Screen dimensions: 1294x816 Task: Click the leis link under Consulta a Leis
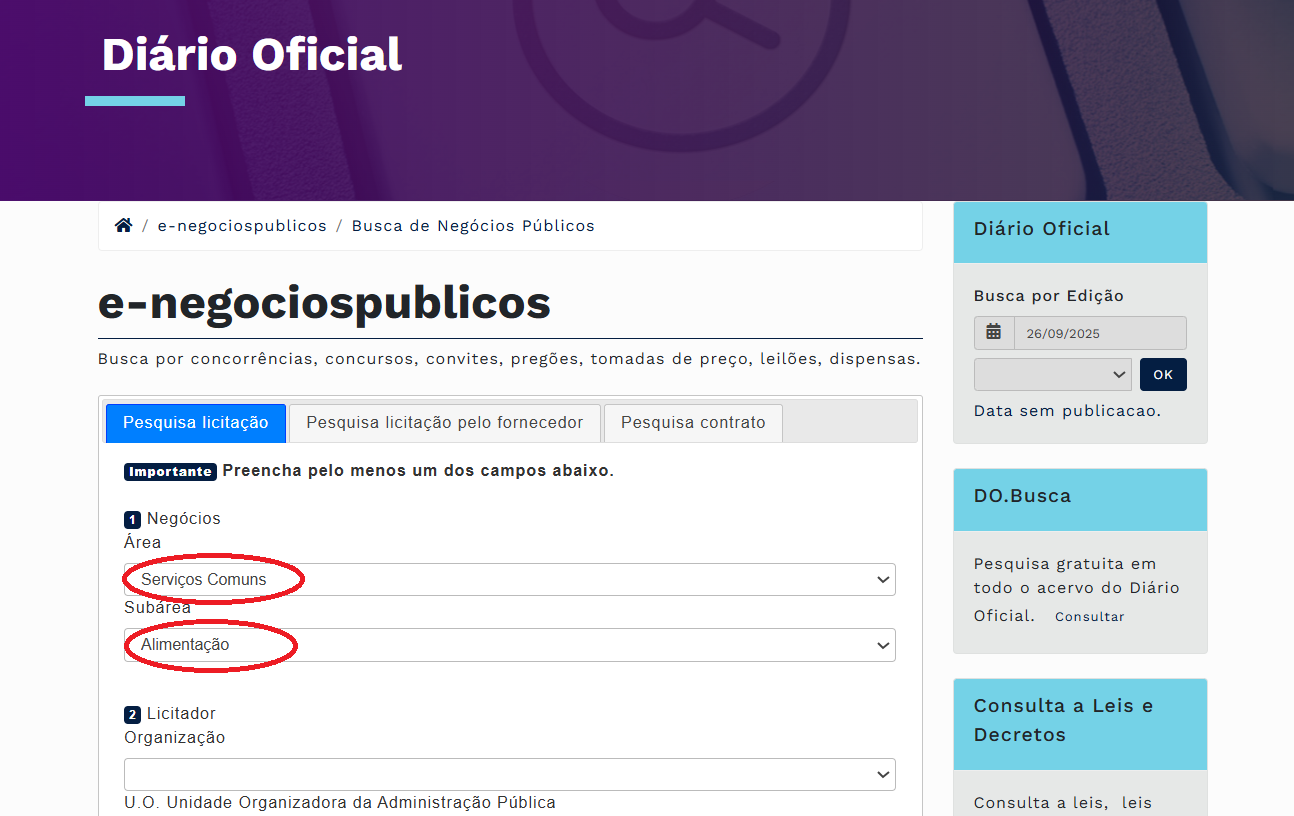[1135, 802]
